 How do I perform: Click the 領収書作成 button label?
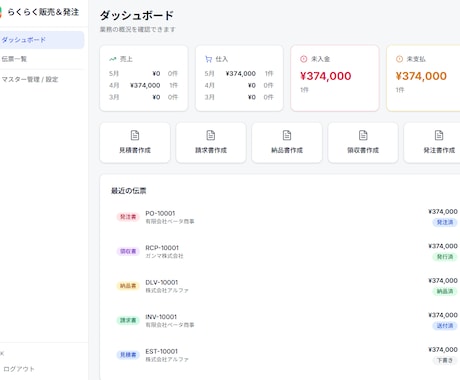click(x=363, y=150)
